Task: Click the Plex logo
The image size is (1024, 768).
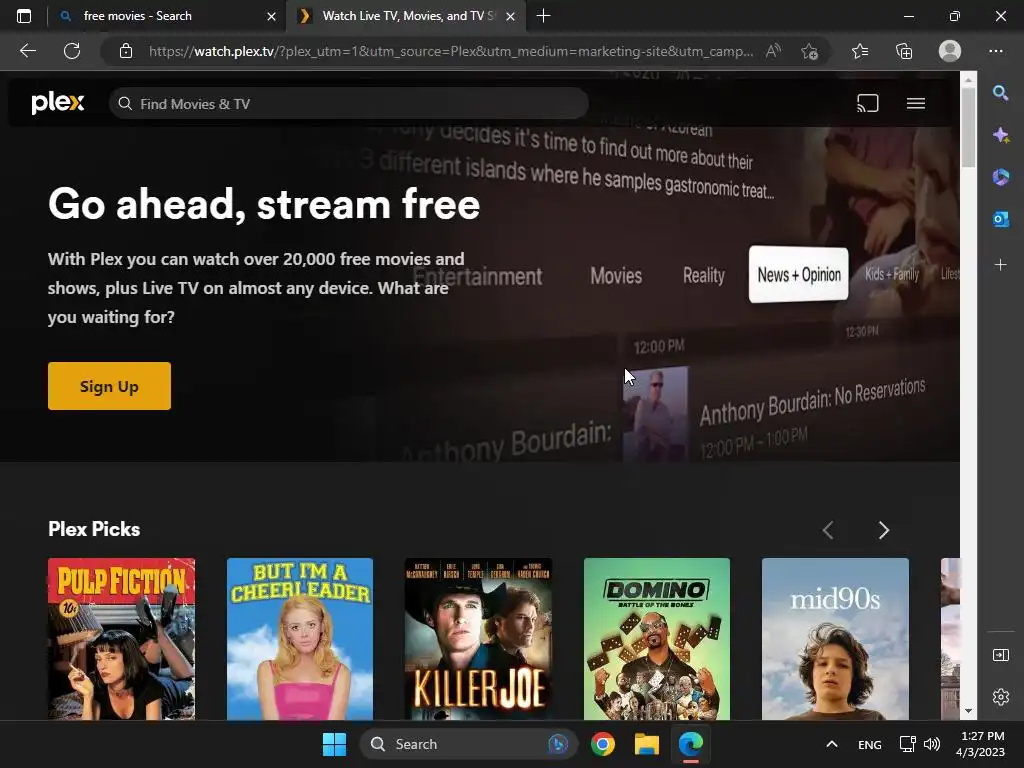Action: [57, 103]
